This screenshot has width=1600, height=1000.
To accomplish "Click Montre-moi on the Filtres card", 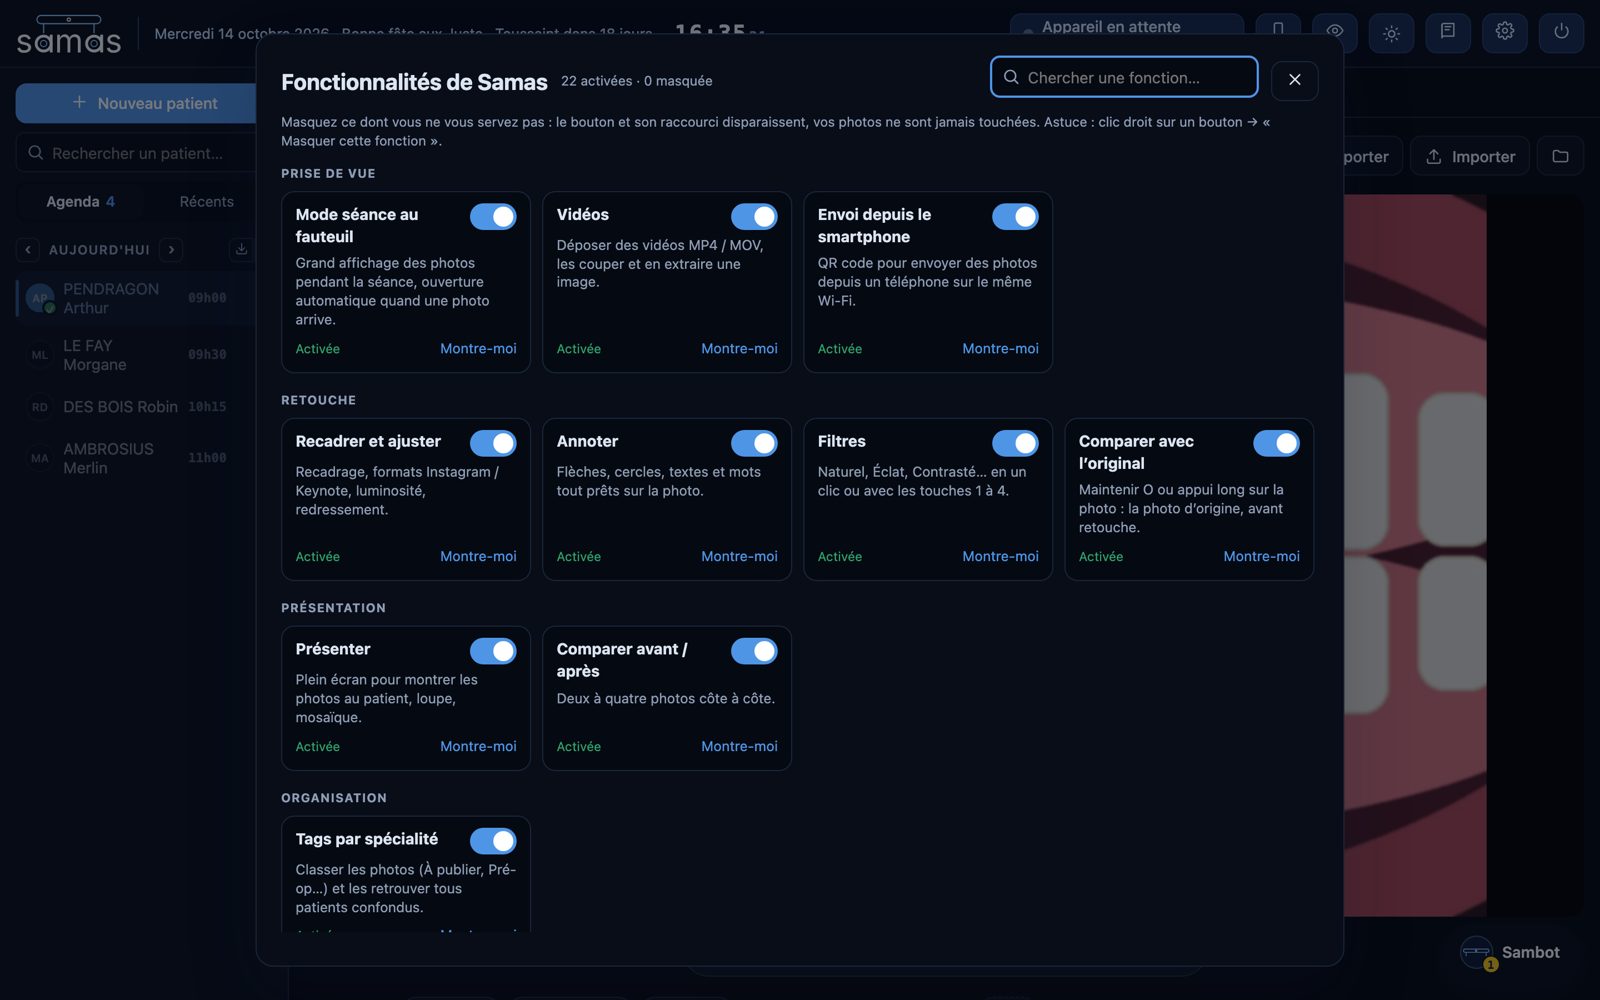I will click(1000, 556).
